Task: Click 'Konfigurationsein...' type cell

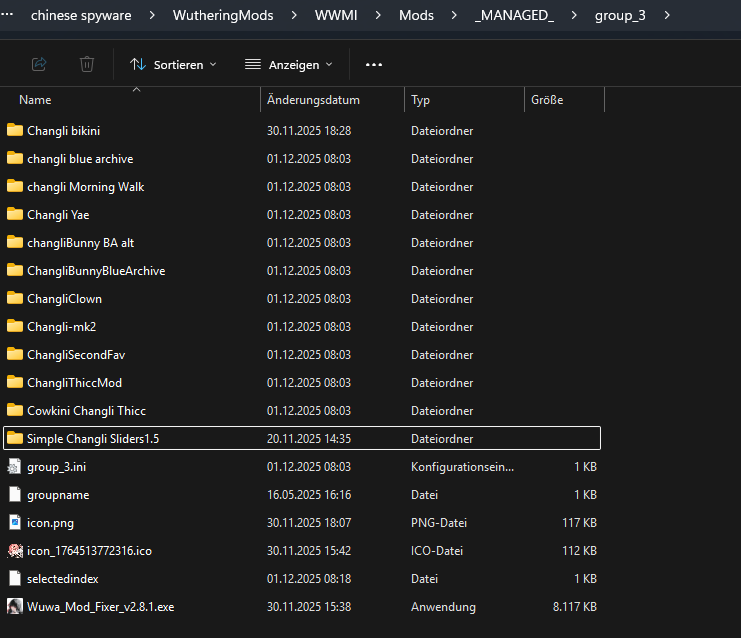Action: [462, 467]
